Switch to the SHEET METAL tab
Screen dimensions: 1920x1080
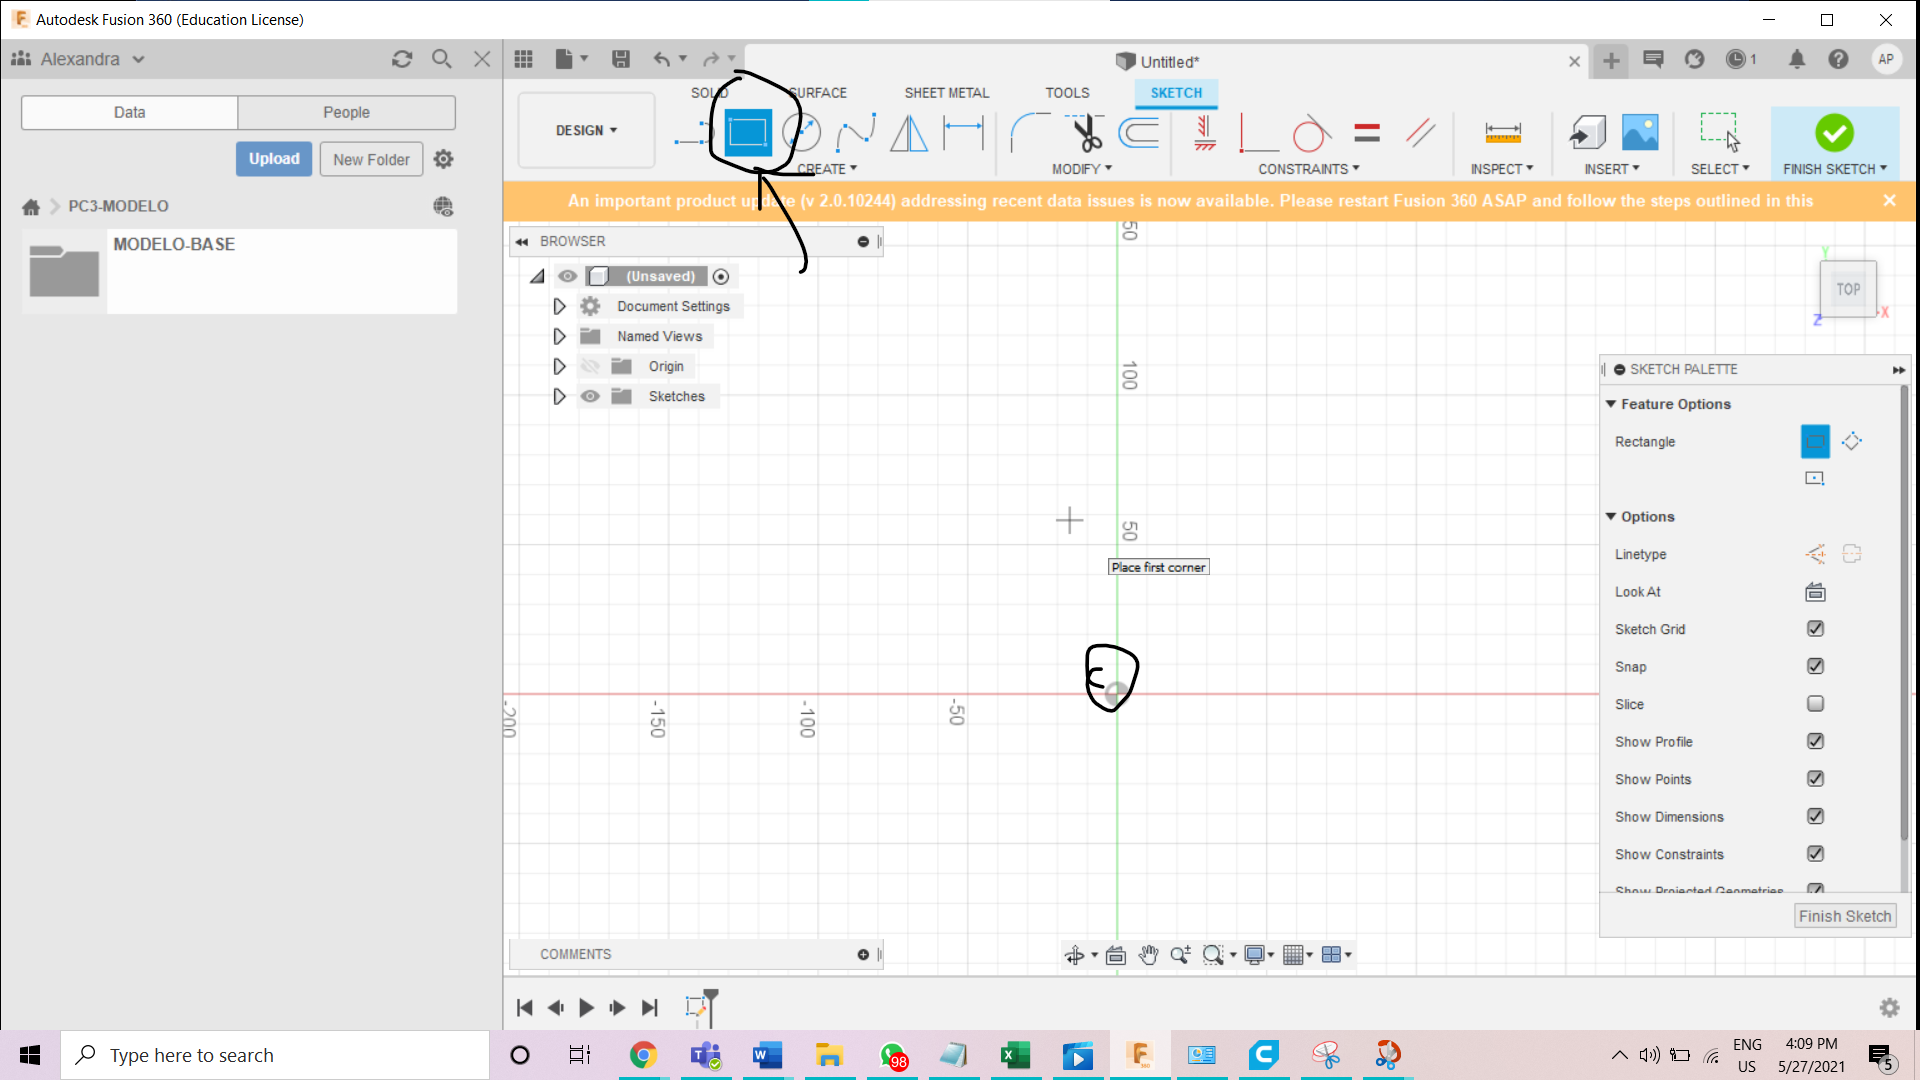click(x=946, y=93)
